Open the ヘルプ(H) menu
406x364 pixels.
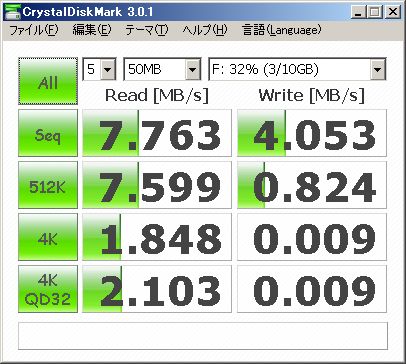pos(205,30)
